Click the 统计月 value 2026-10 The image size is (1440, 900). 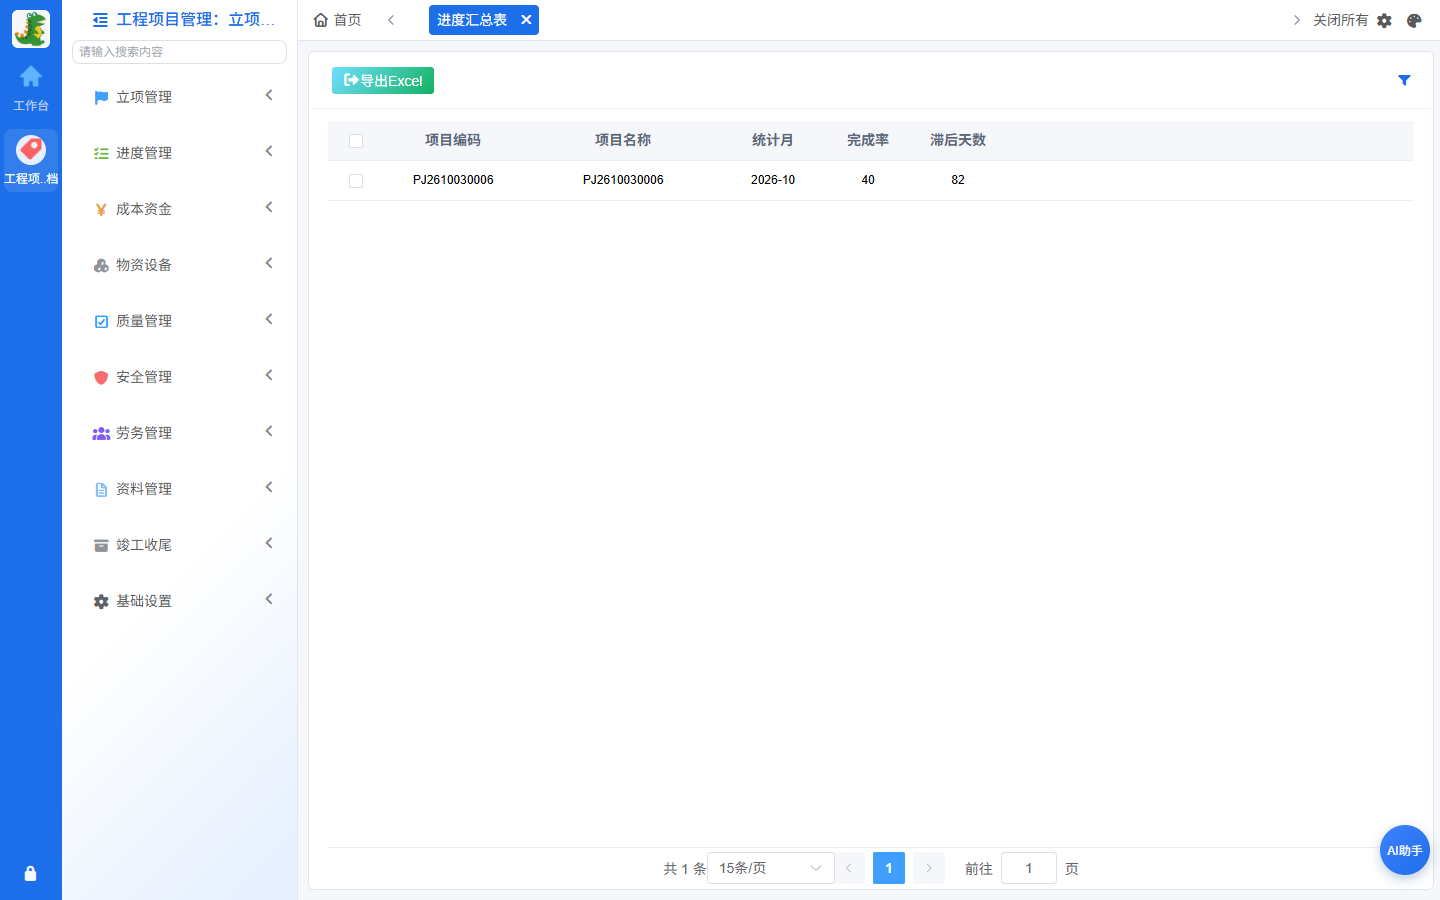[773, 180]
